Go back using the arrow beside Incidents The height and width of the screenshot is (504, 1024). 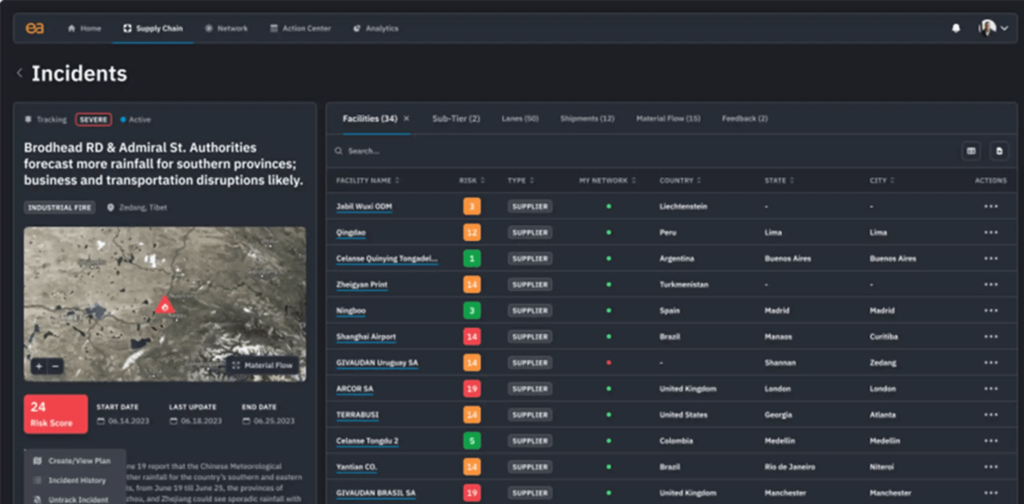pos(20,73)
